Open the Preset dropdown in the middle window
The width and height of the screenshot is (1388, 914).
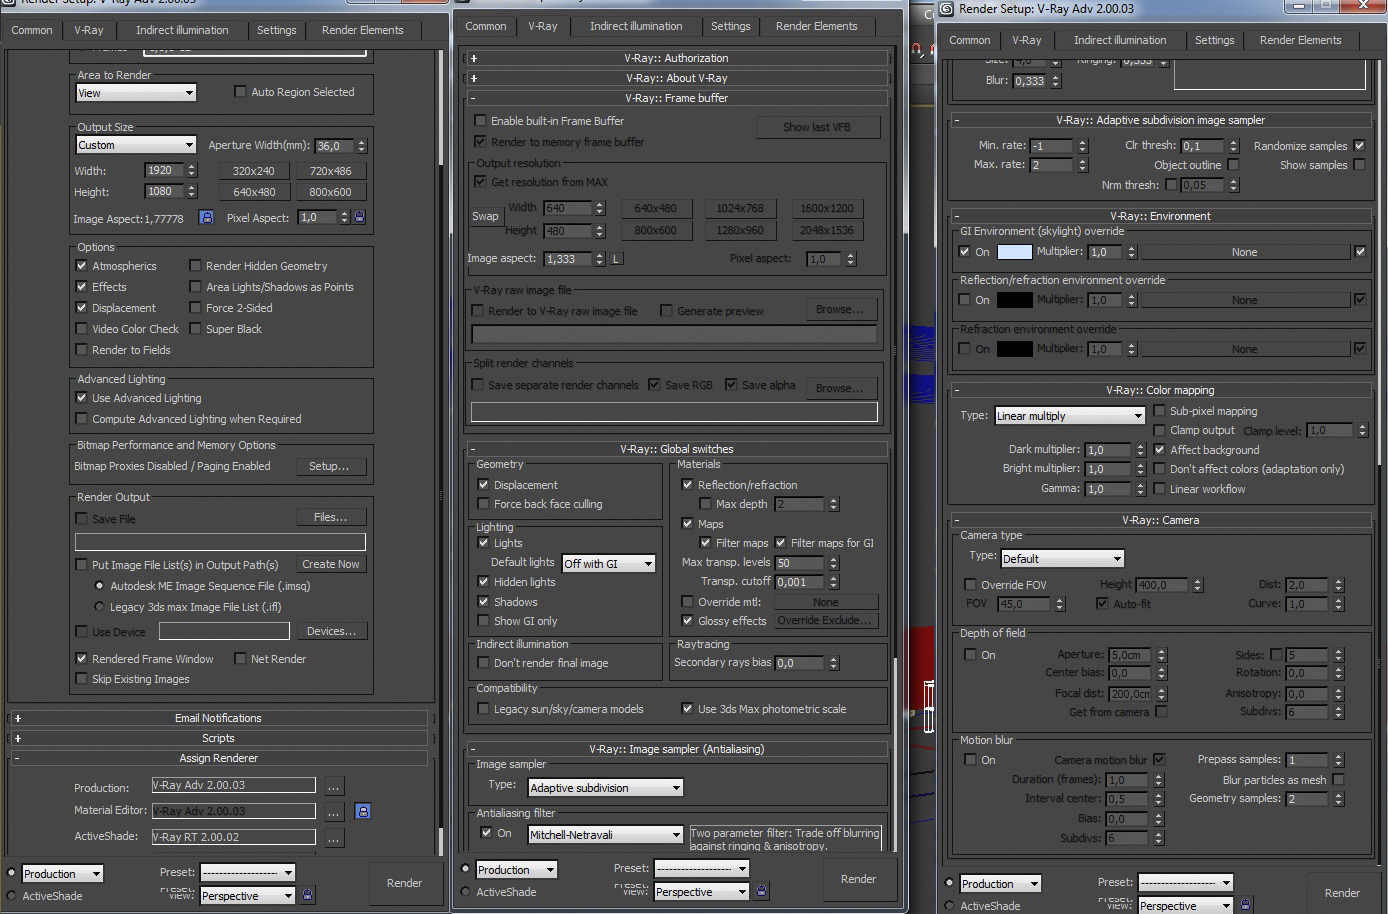[700, 869]
